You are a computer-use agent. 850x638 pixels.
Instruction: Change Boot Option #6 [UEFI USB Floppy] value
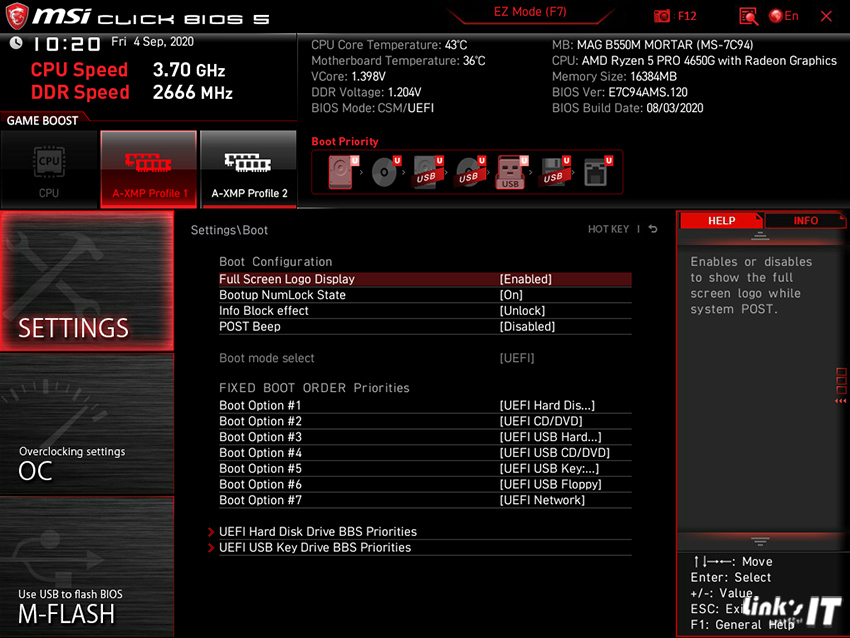click(550, 484)
